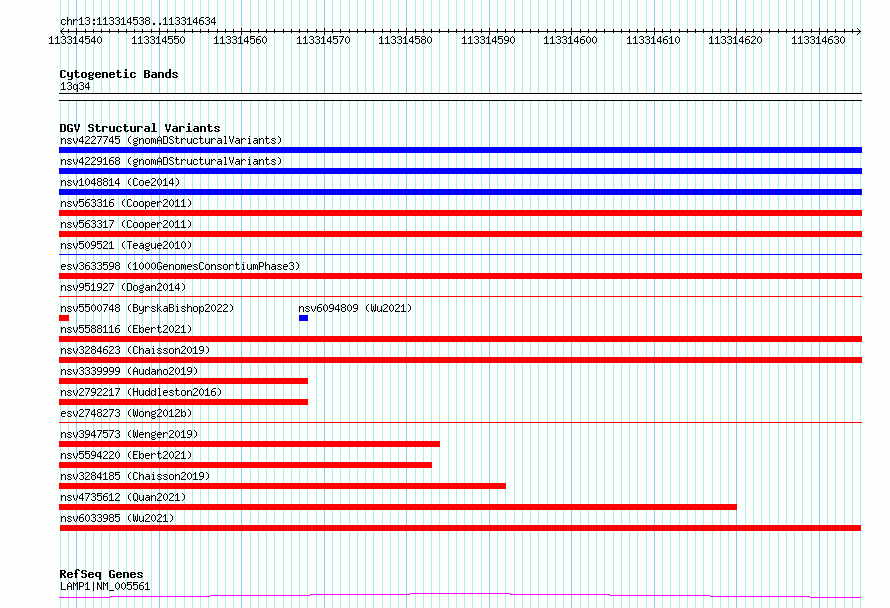The width and height of the screenshot is (890, 608).
Task: Click ruler position 113314620
Action: pos(736,40)
